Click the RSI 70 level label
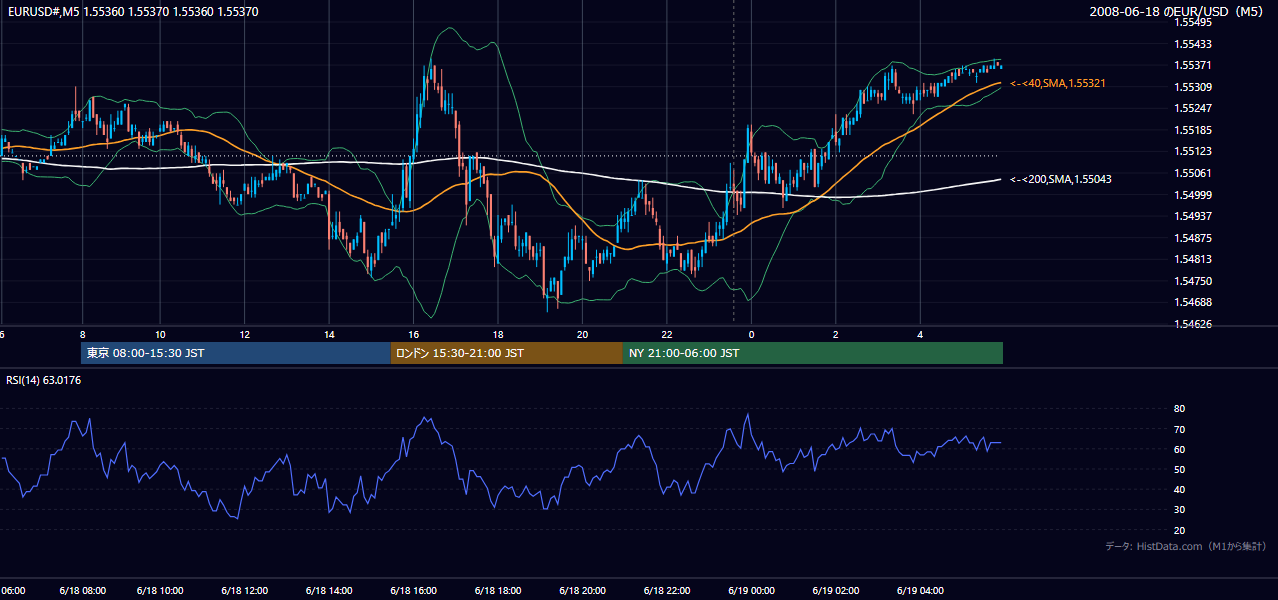The height and width of the screenshot is (600, 1278). [x=1179, y=429]
